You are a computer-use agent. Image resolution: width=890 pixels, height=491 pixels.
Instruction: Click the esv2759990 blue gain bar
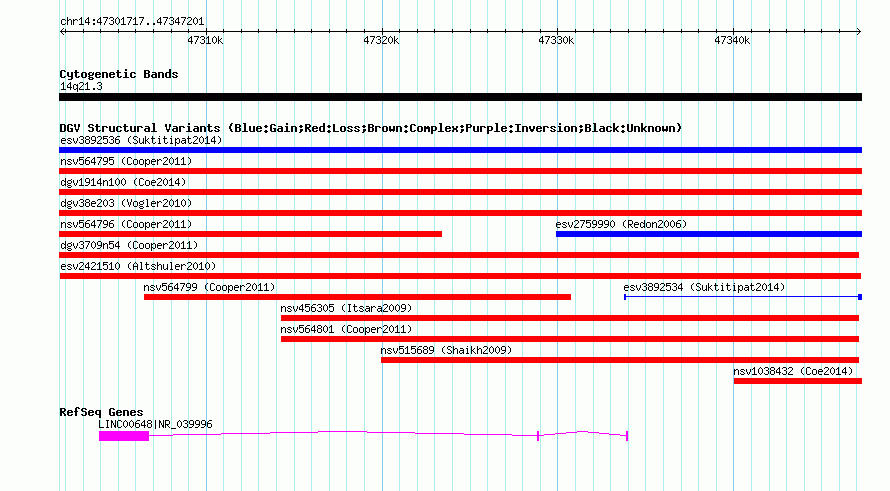(709, 234)
